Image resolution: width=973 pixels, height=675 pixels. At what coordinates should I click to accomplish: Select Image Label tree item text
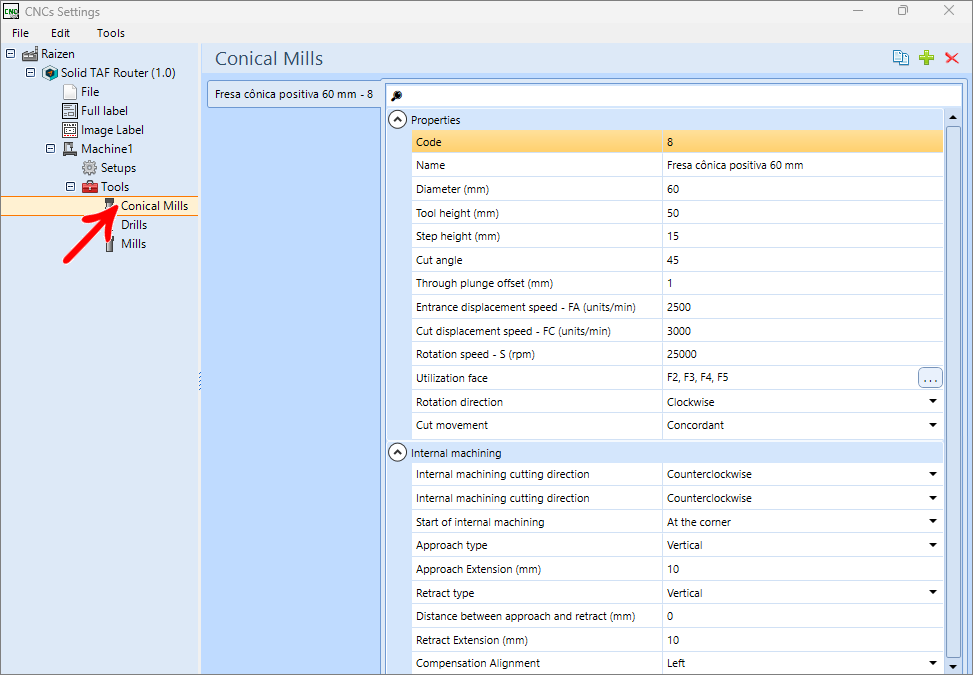coord(112,130)
